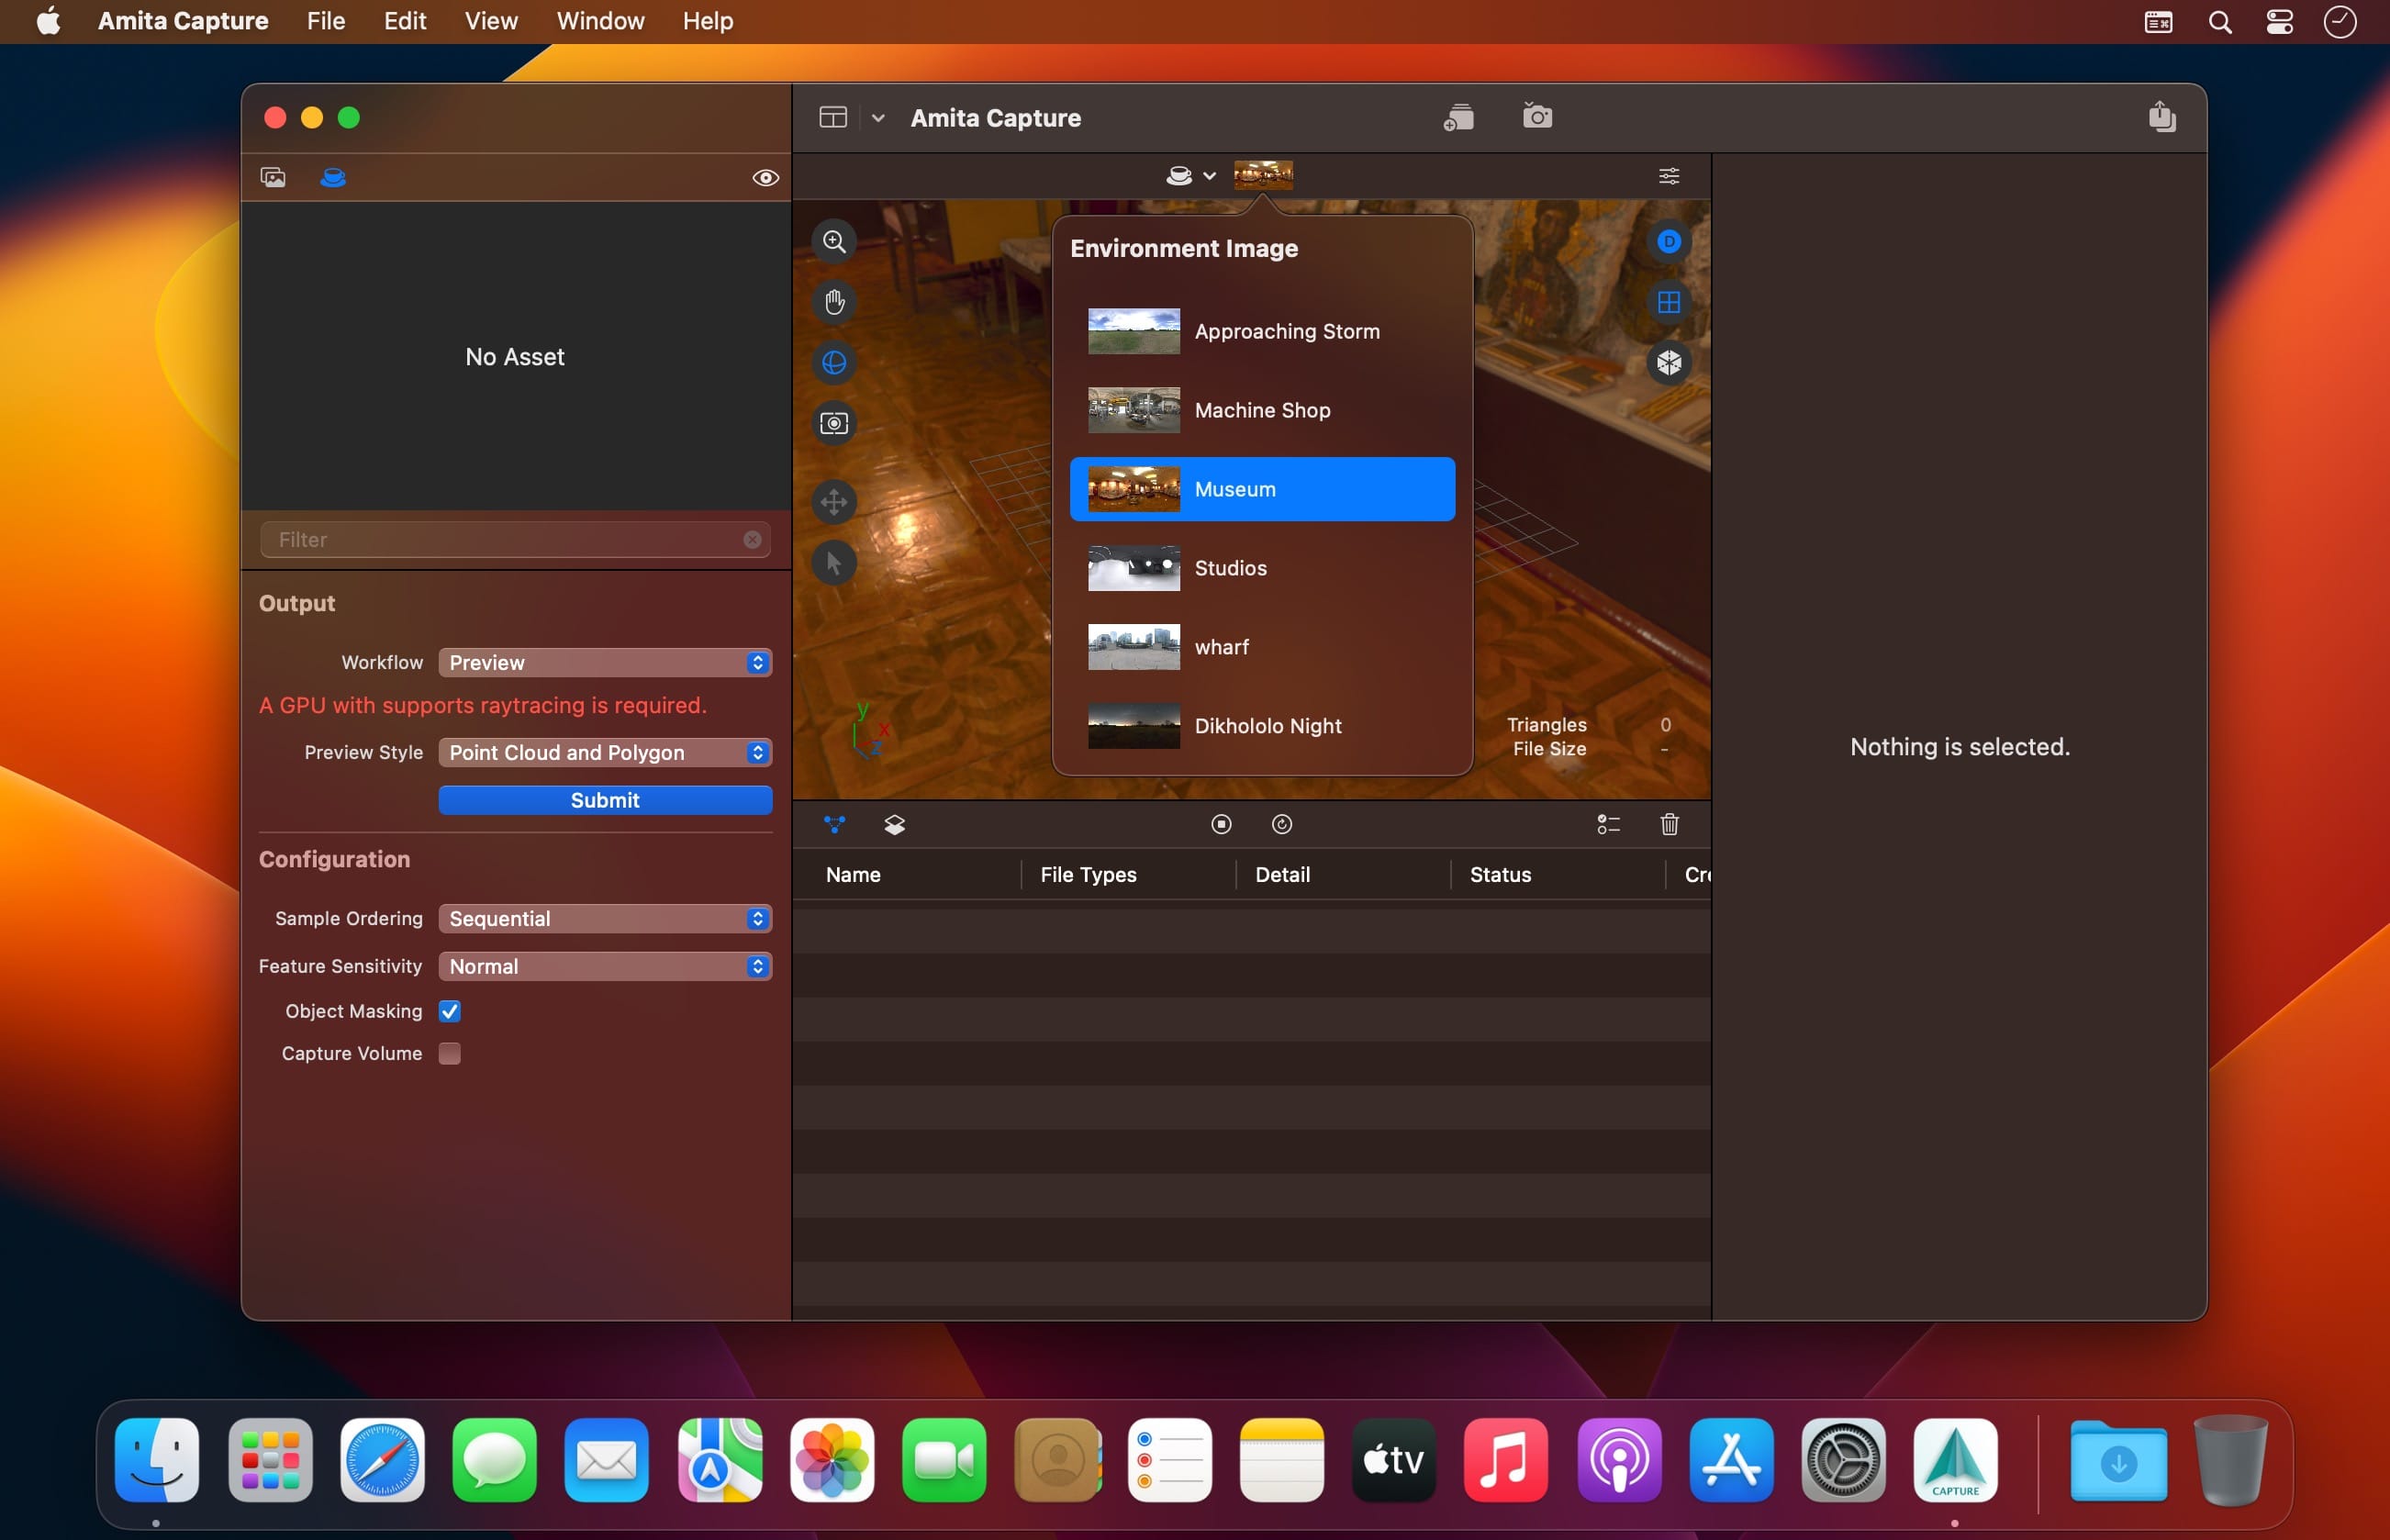2390x1540 pixels.
Task: Open the Sample Ordering dropdown
Action: [605, 918]
